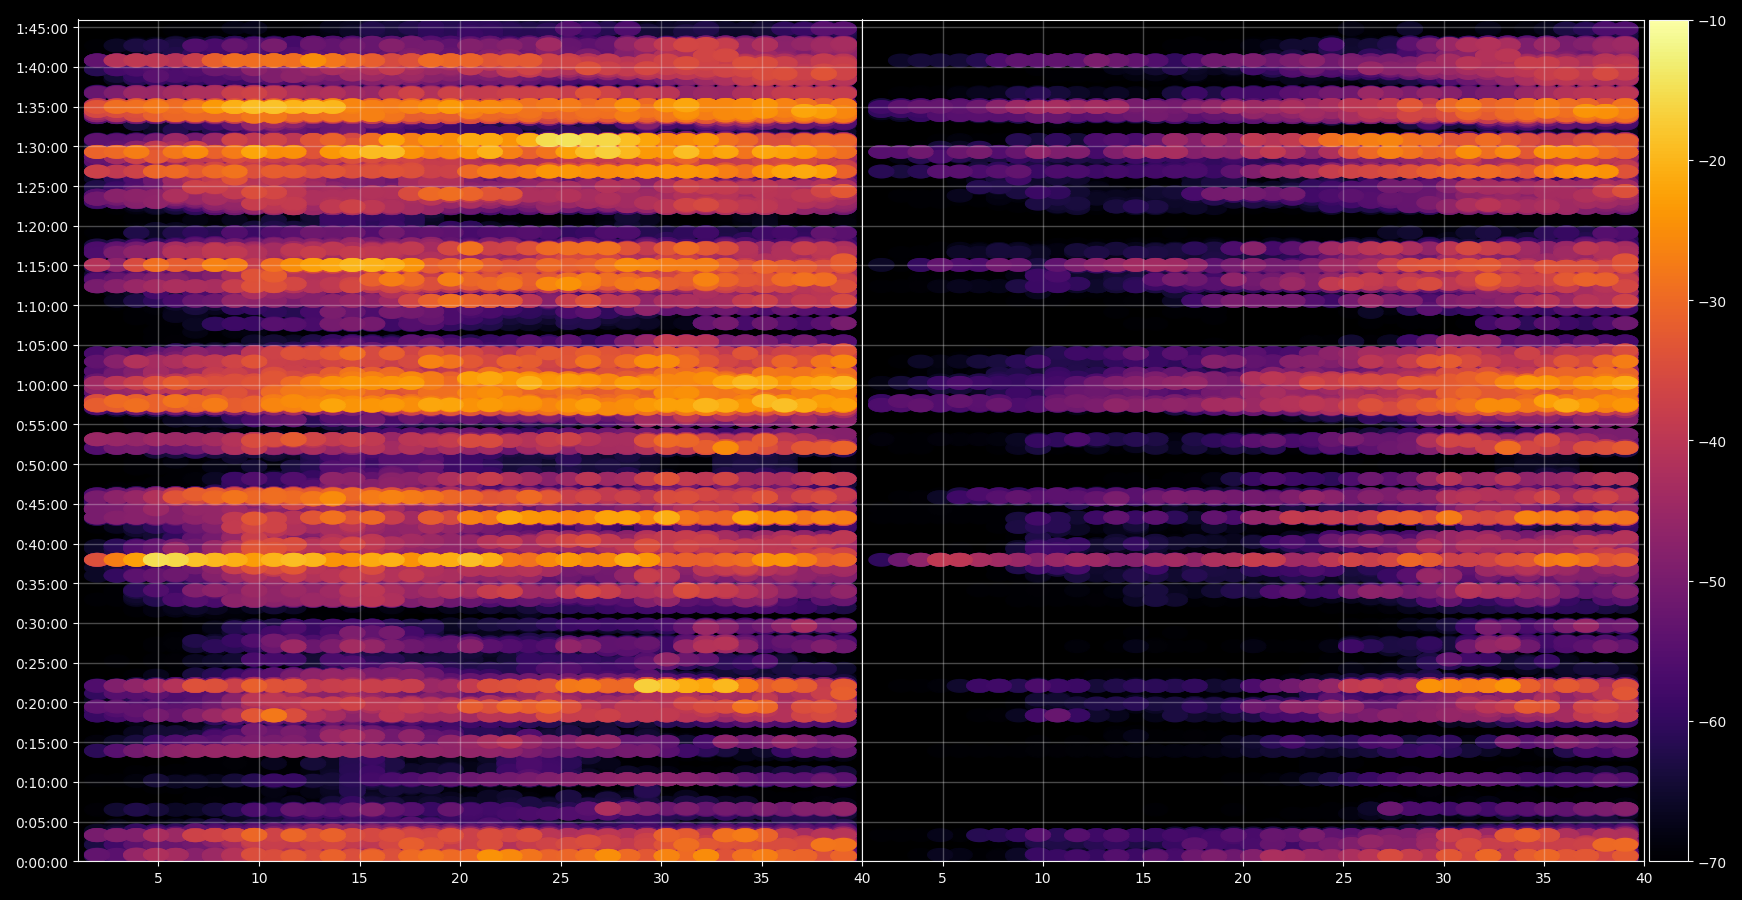Pick the 0:30:00 y-axis label
The width and height of the screenshot is (1742, 900).
click(x=42, y=624)
